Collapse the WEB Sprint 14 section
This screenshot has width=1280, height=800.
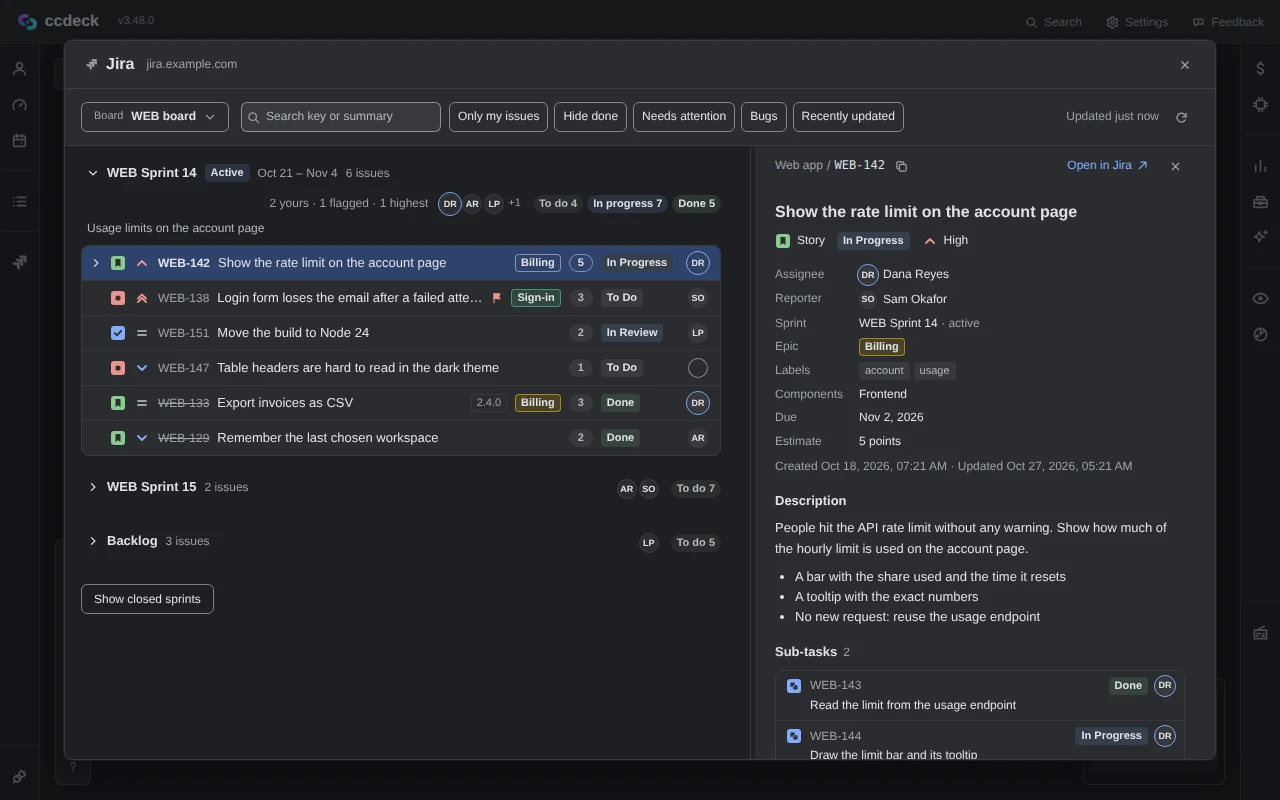[x=93, y=173]
